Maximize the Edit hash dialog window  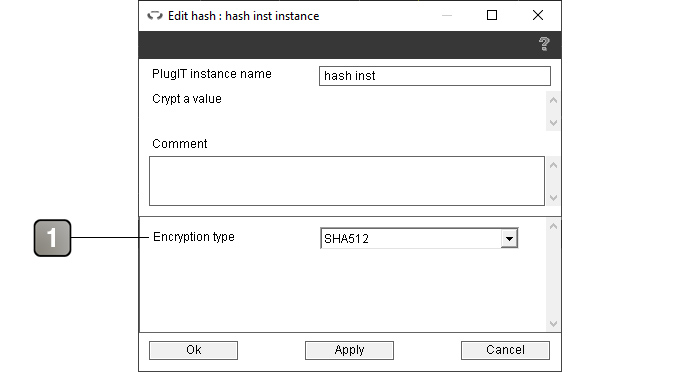tap(492, 16)
